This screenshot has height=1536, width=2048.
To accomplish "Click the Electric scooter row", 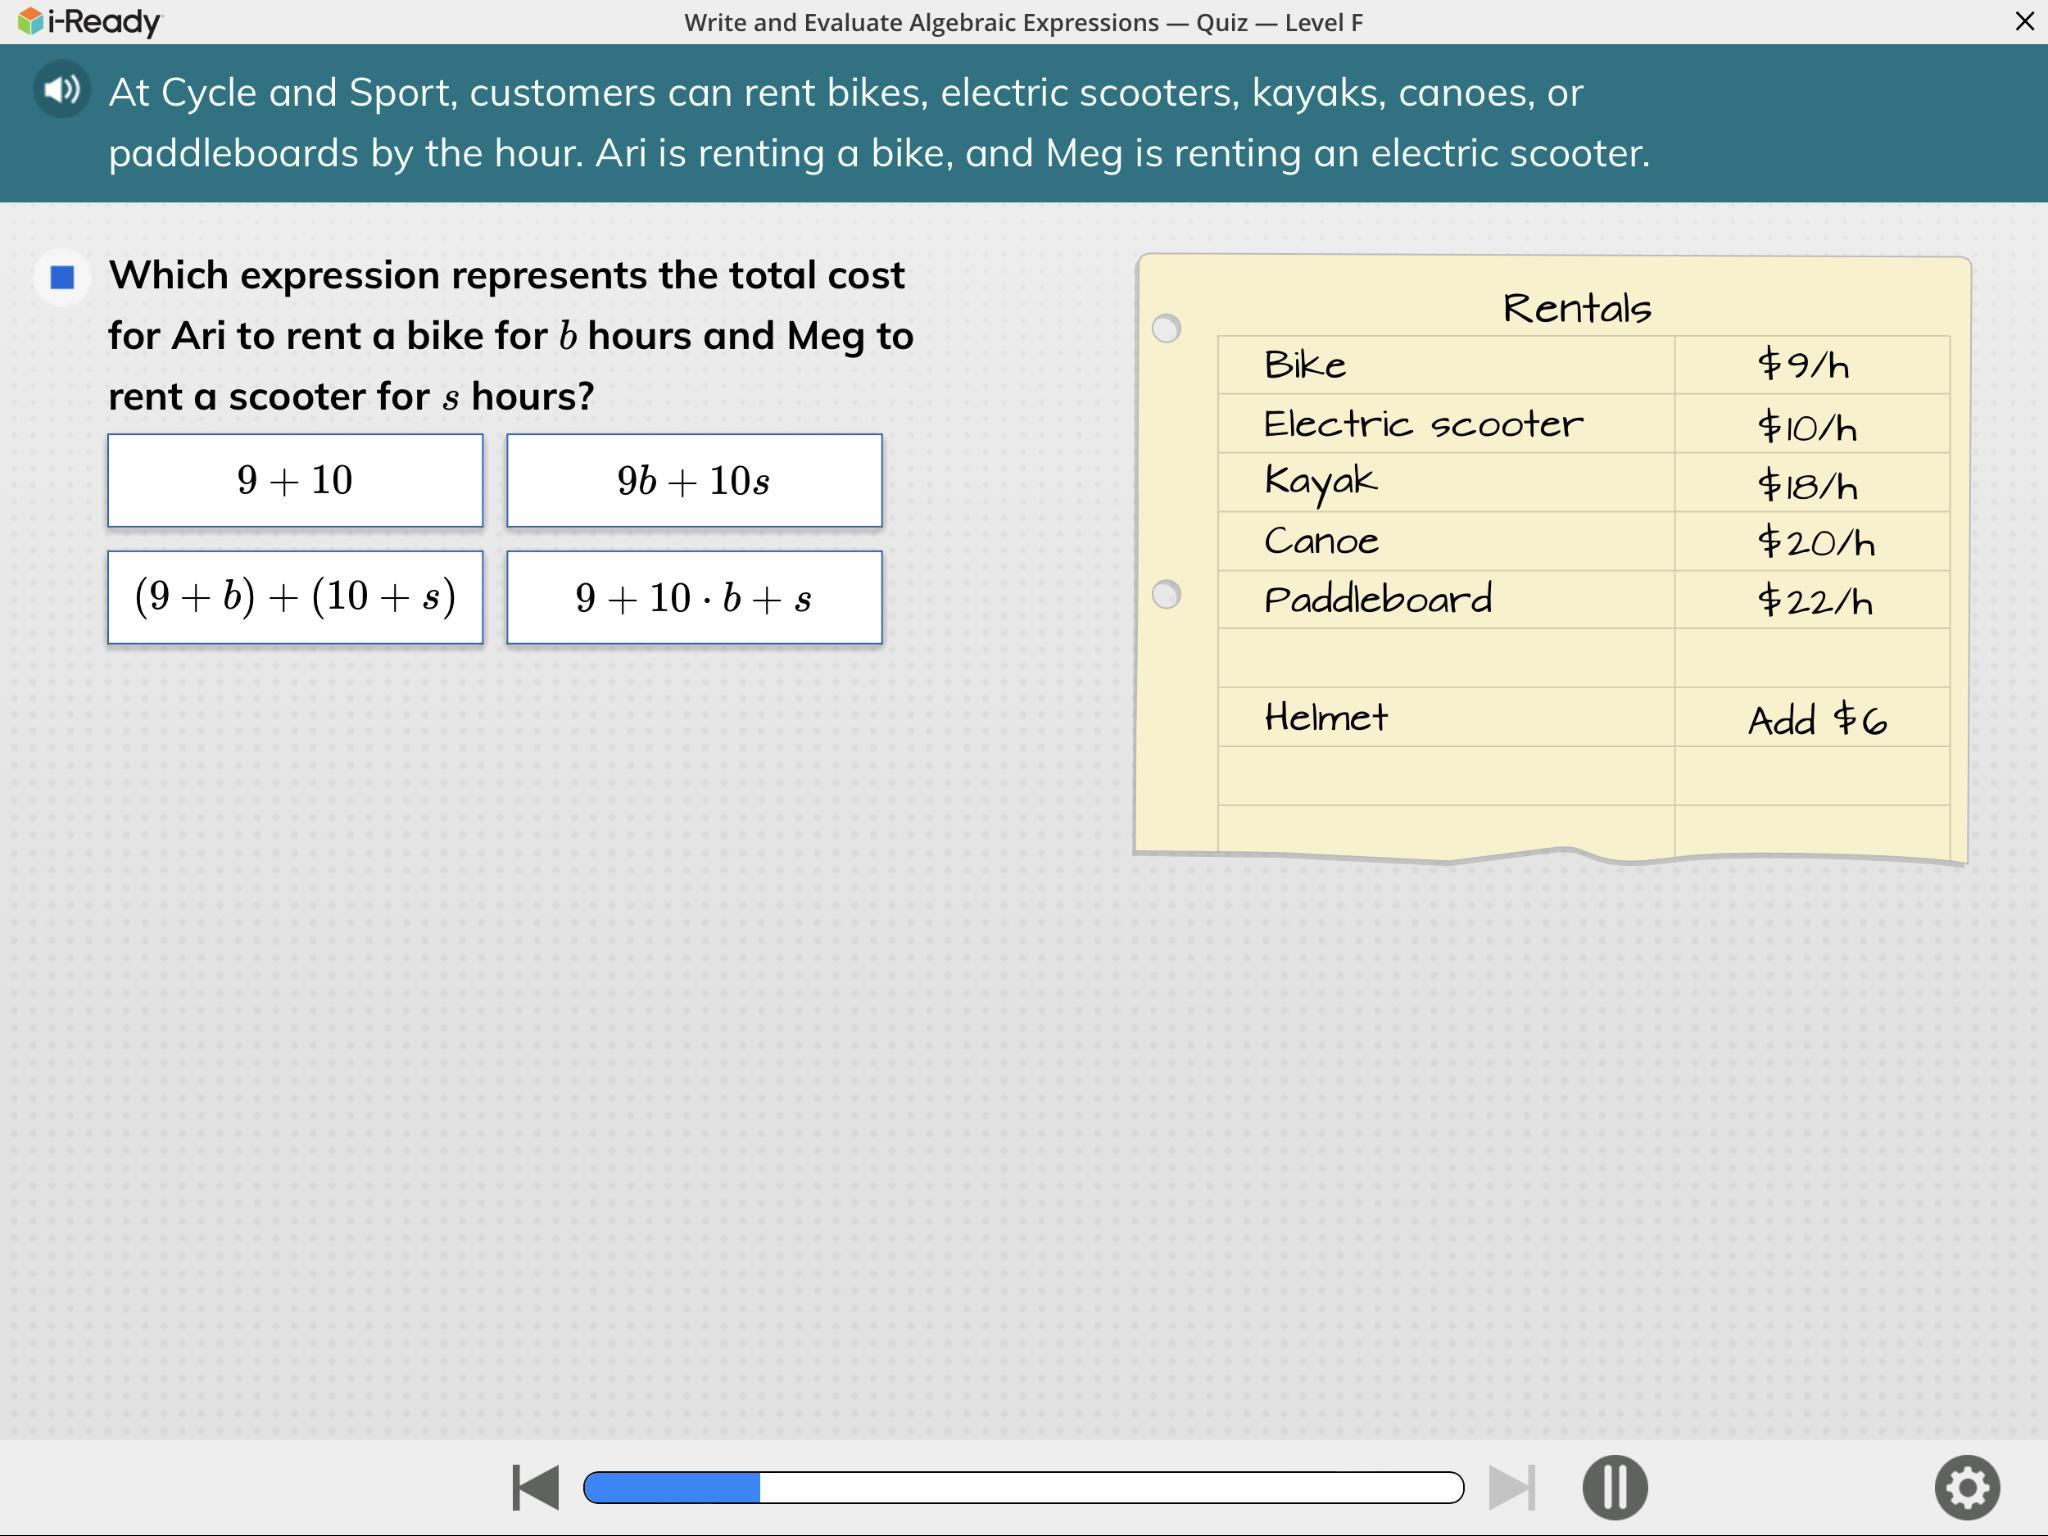I will (1423, 424).
